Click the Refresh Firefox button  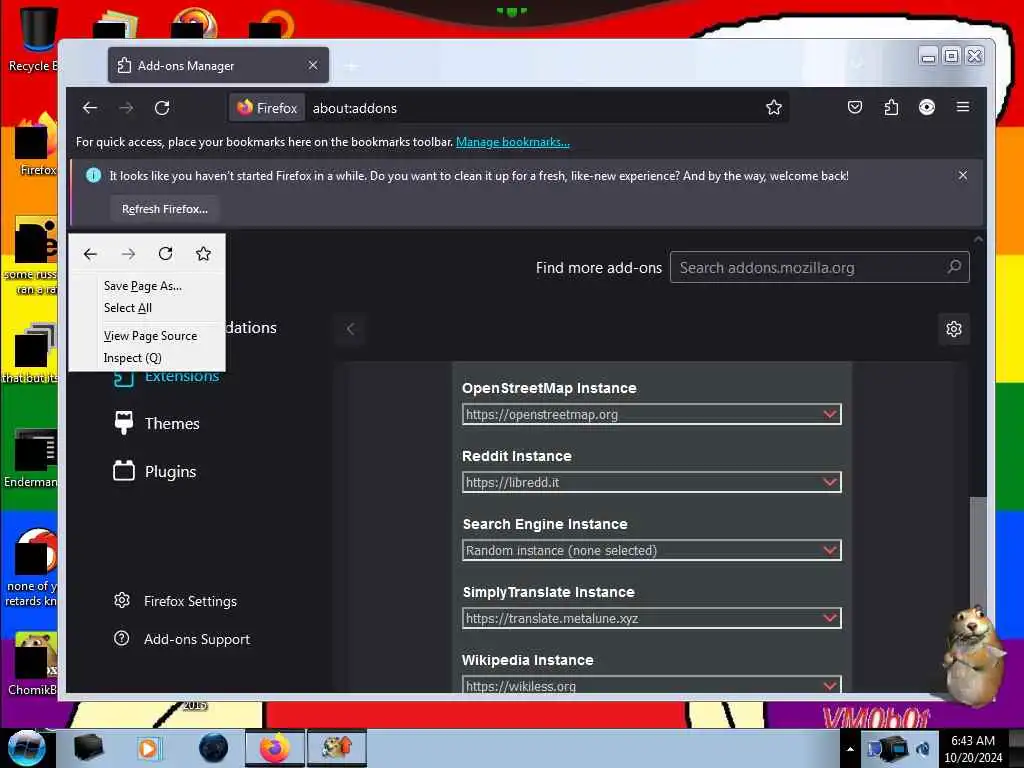pyautogui.click(x=165, y=209)
